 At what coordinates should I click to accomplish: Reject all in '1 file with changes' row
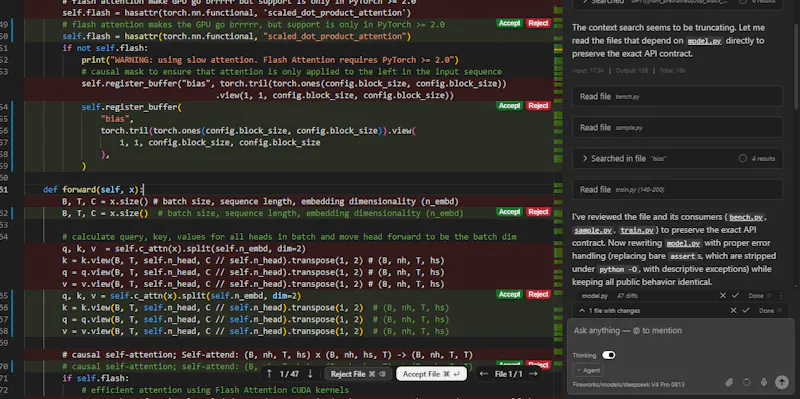(733, 310)
